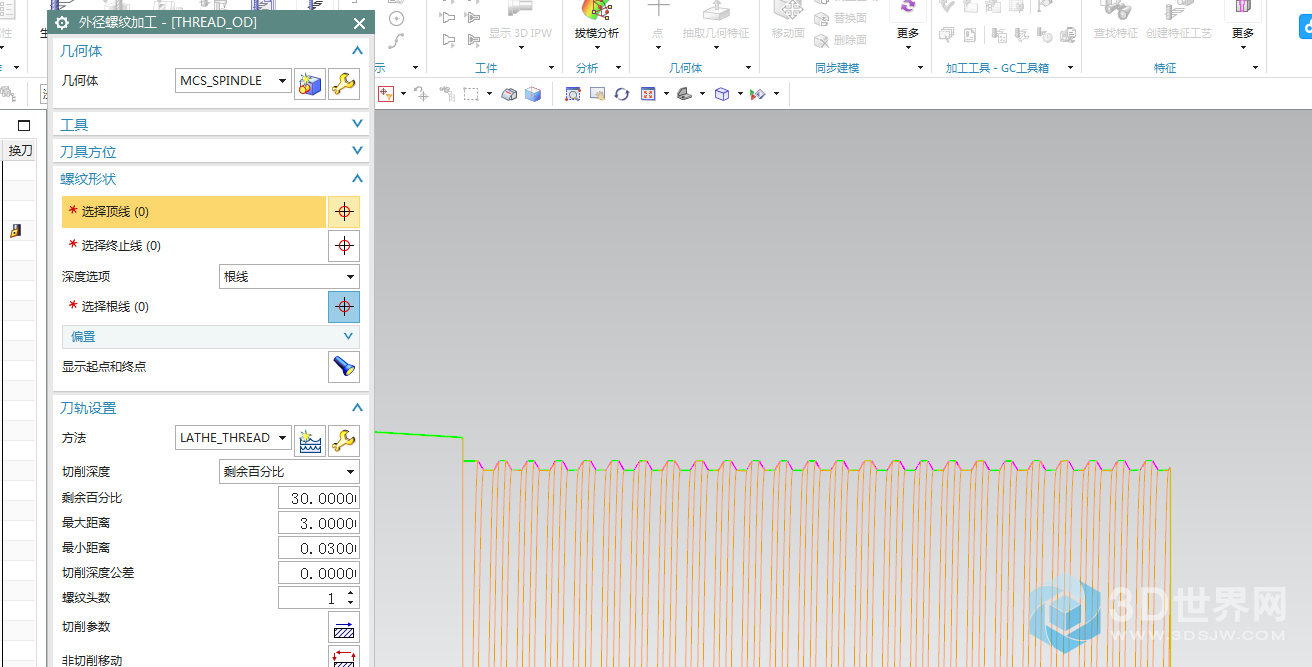Click the remaining percent field showing 30.0000
Image resolution: width=1312 pixels, height=667 pixels.
tap(318, 498)
